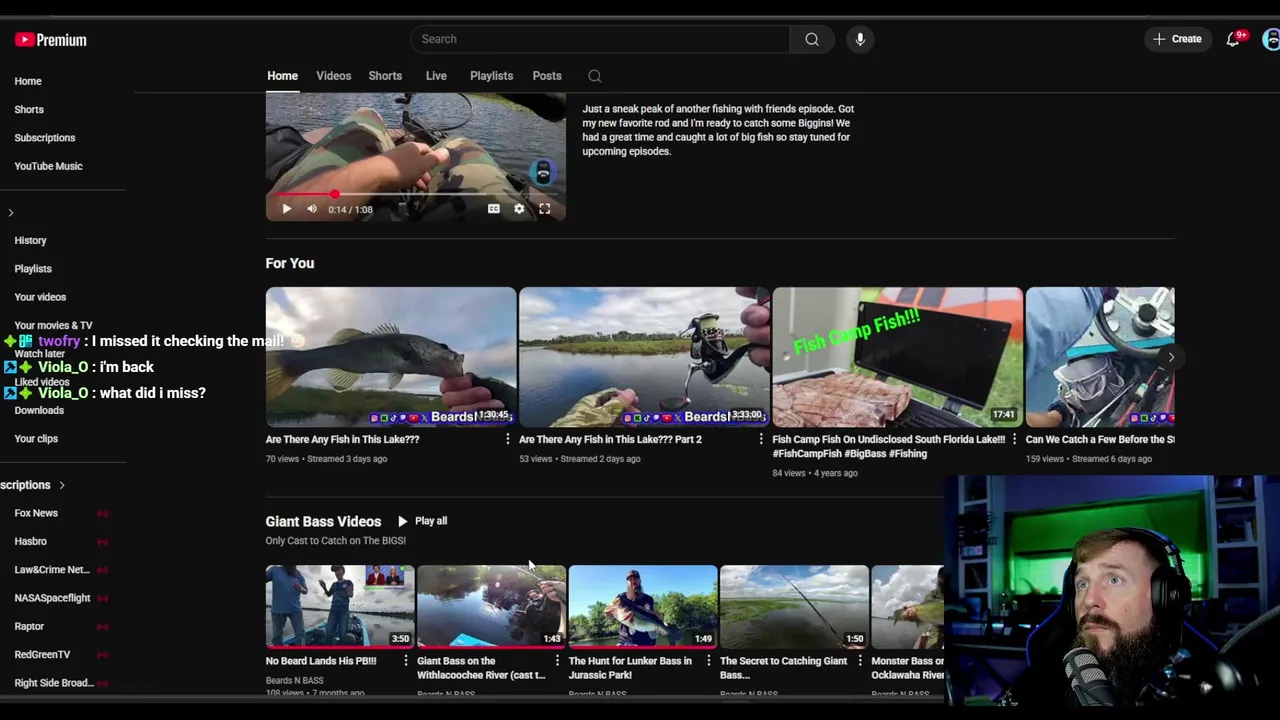Click the channel search magnifier icon
1280x720 pixels.
tap(595, 76)
